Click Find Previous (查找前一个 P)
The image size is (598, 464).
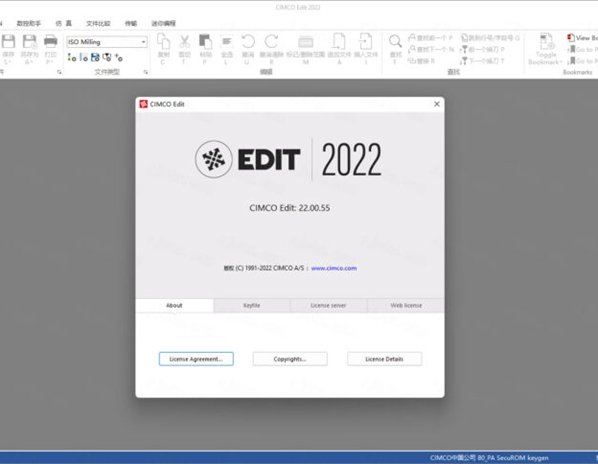click(430, 38)
